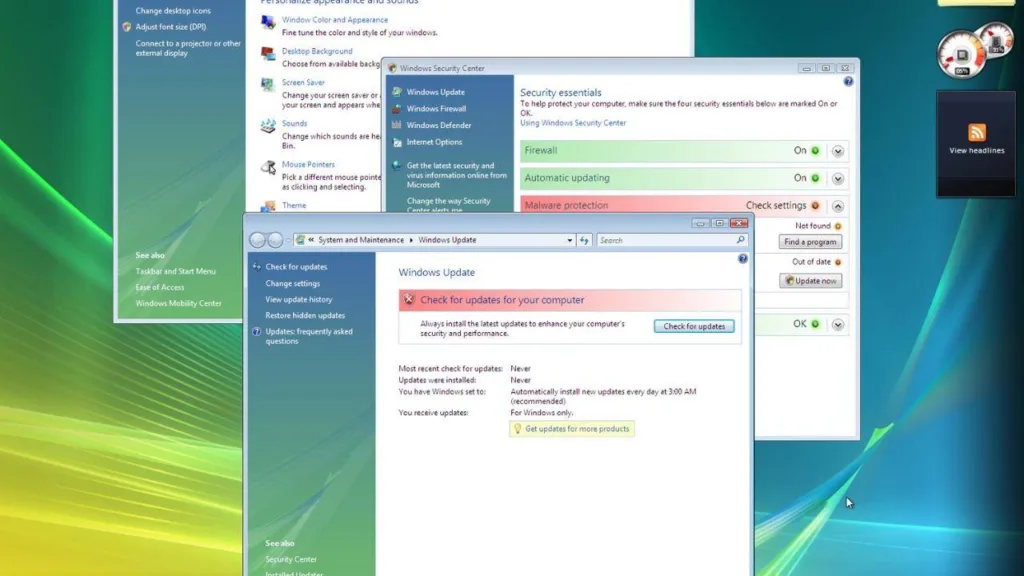Click the question icon beside Updates FAQ
The image size is (1024, 576).
pos(257,332)
